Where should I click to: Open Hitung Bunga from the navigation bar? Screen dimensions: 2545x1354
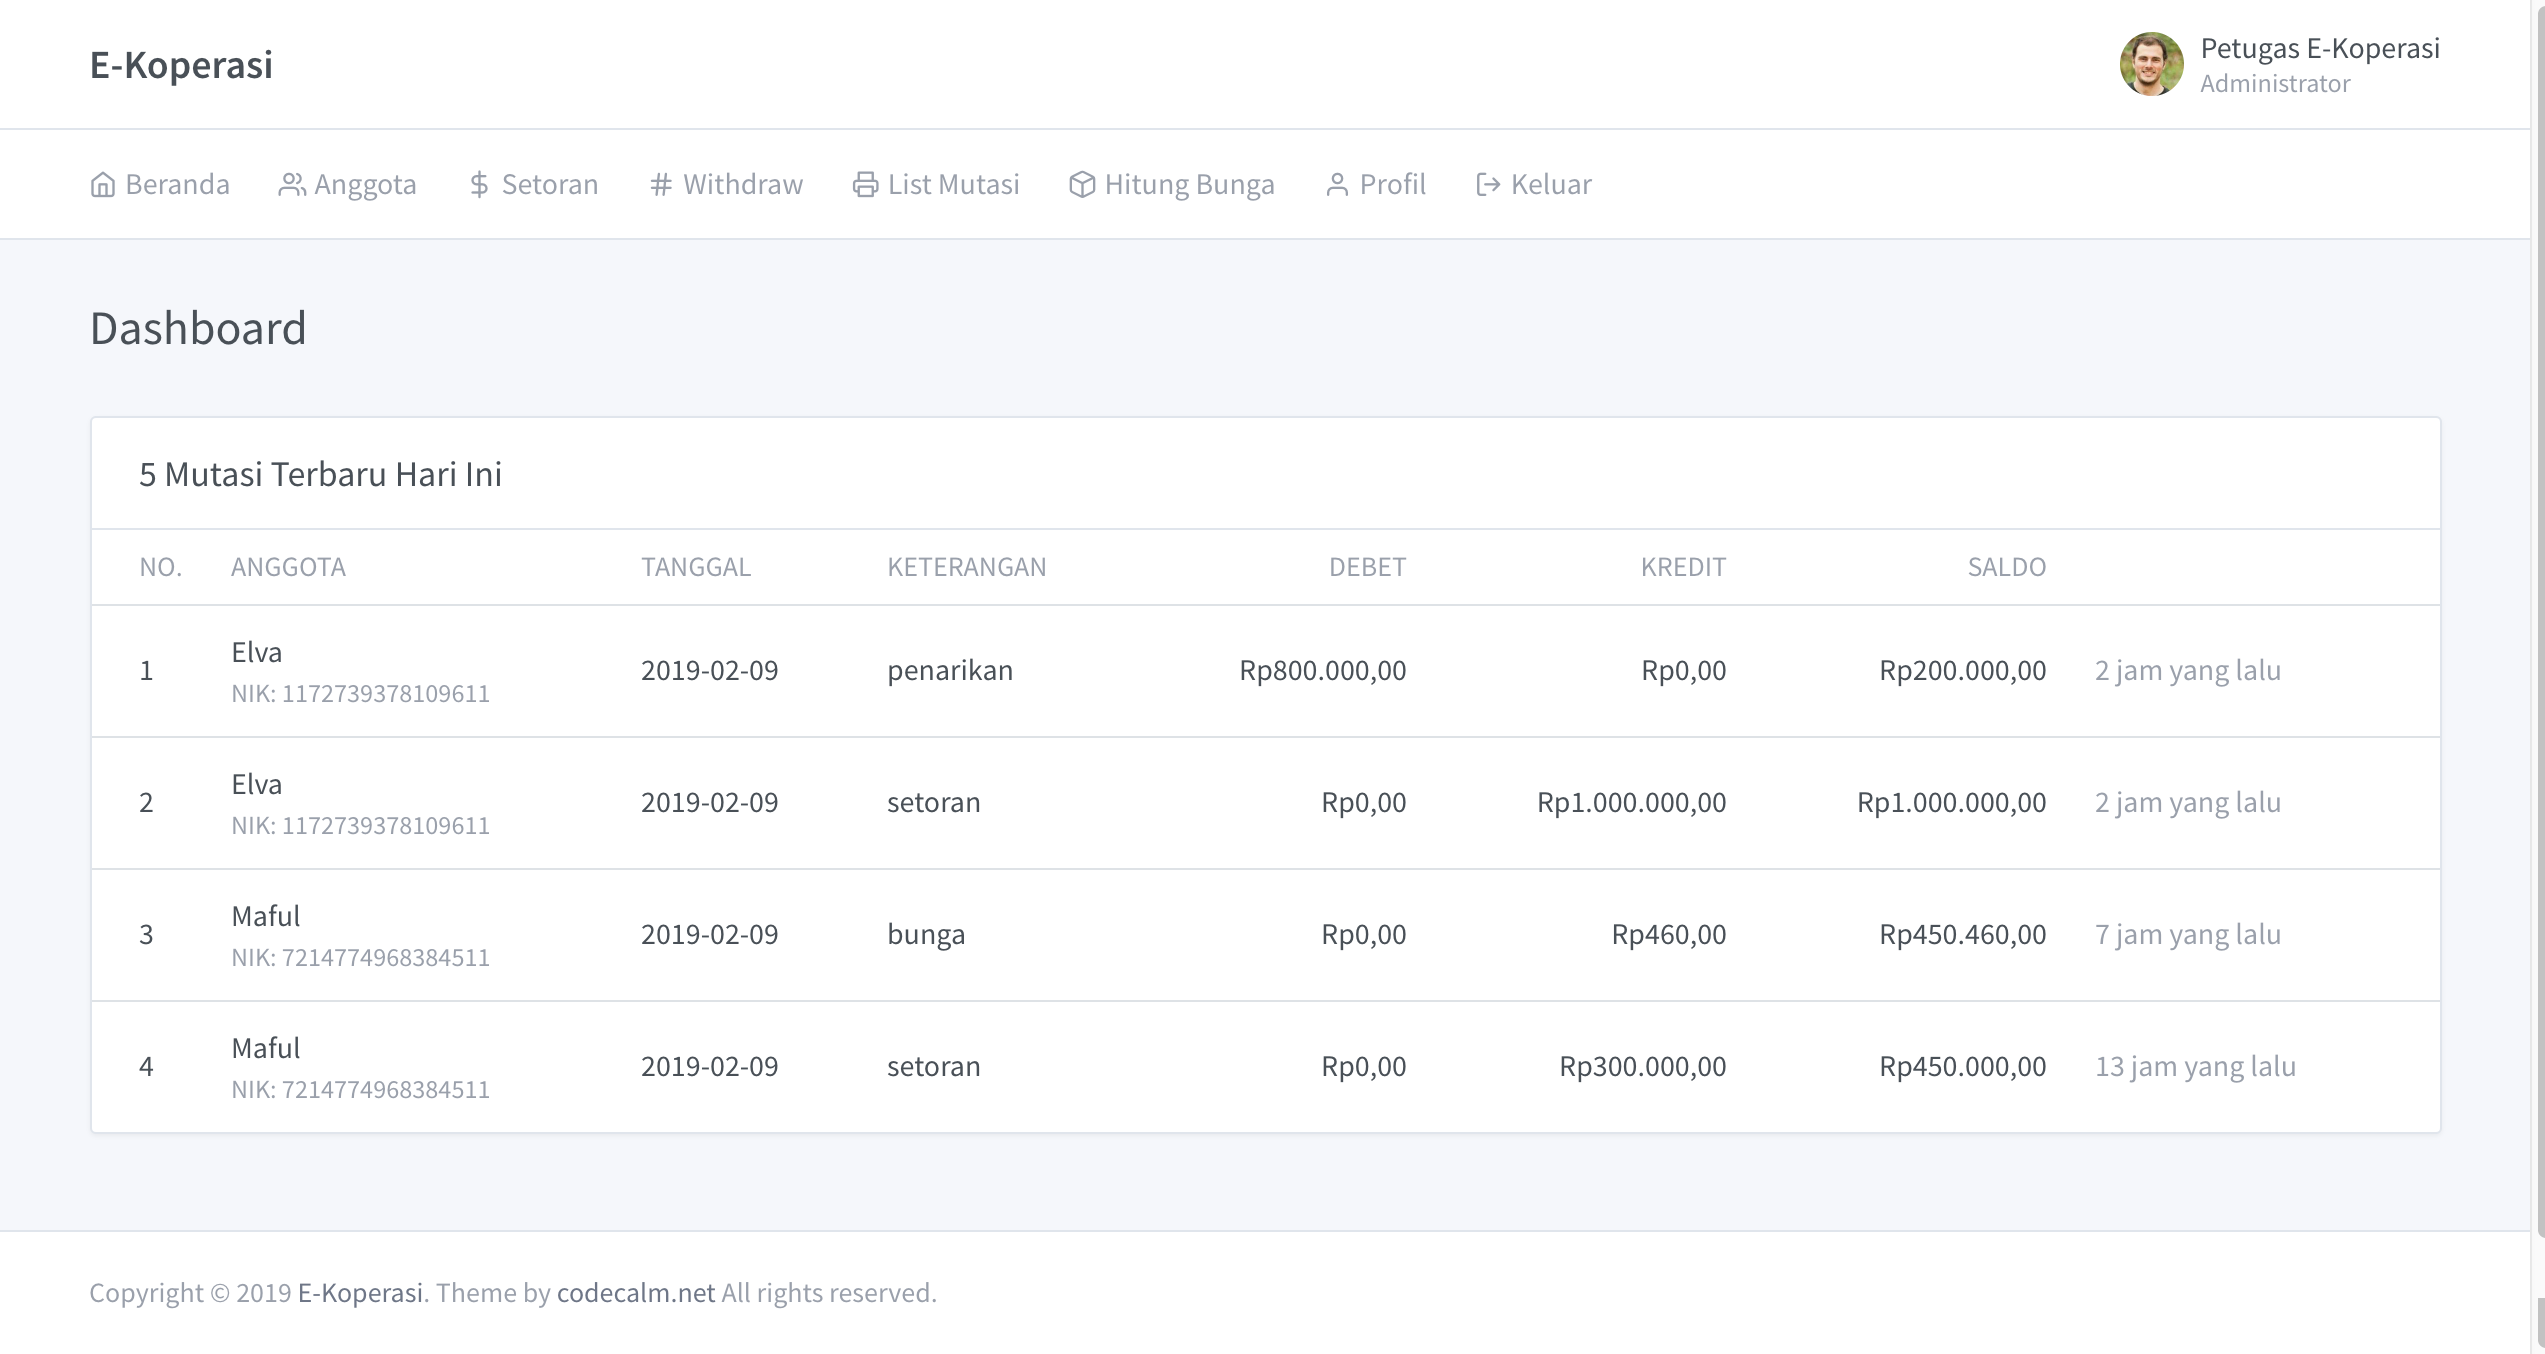(1189, 185)
